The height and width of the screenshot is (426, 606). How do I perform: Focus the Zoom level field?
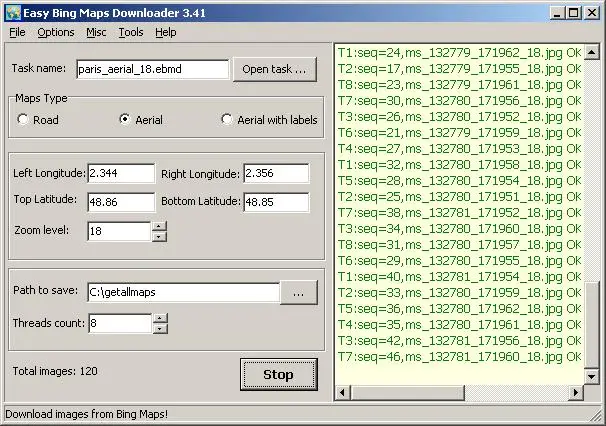point(119,231)
